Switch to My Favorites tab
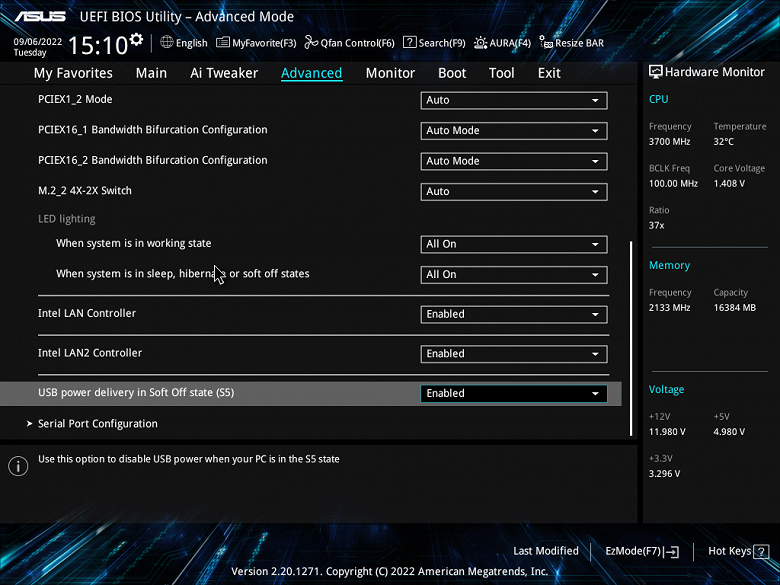This screenshot has width=780, height=585. point(73,73)
